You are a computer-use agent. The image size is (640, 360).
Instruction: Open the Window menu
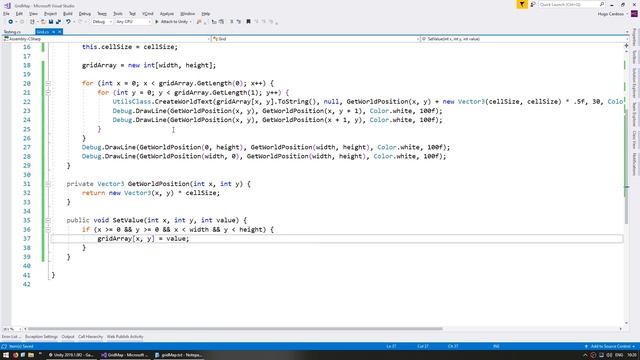[187, 14]
